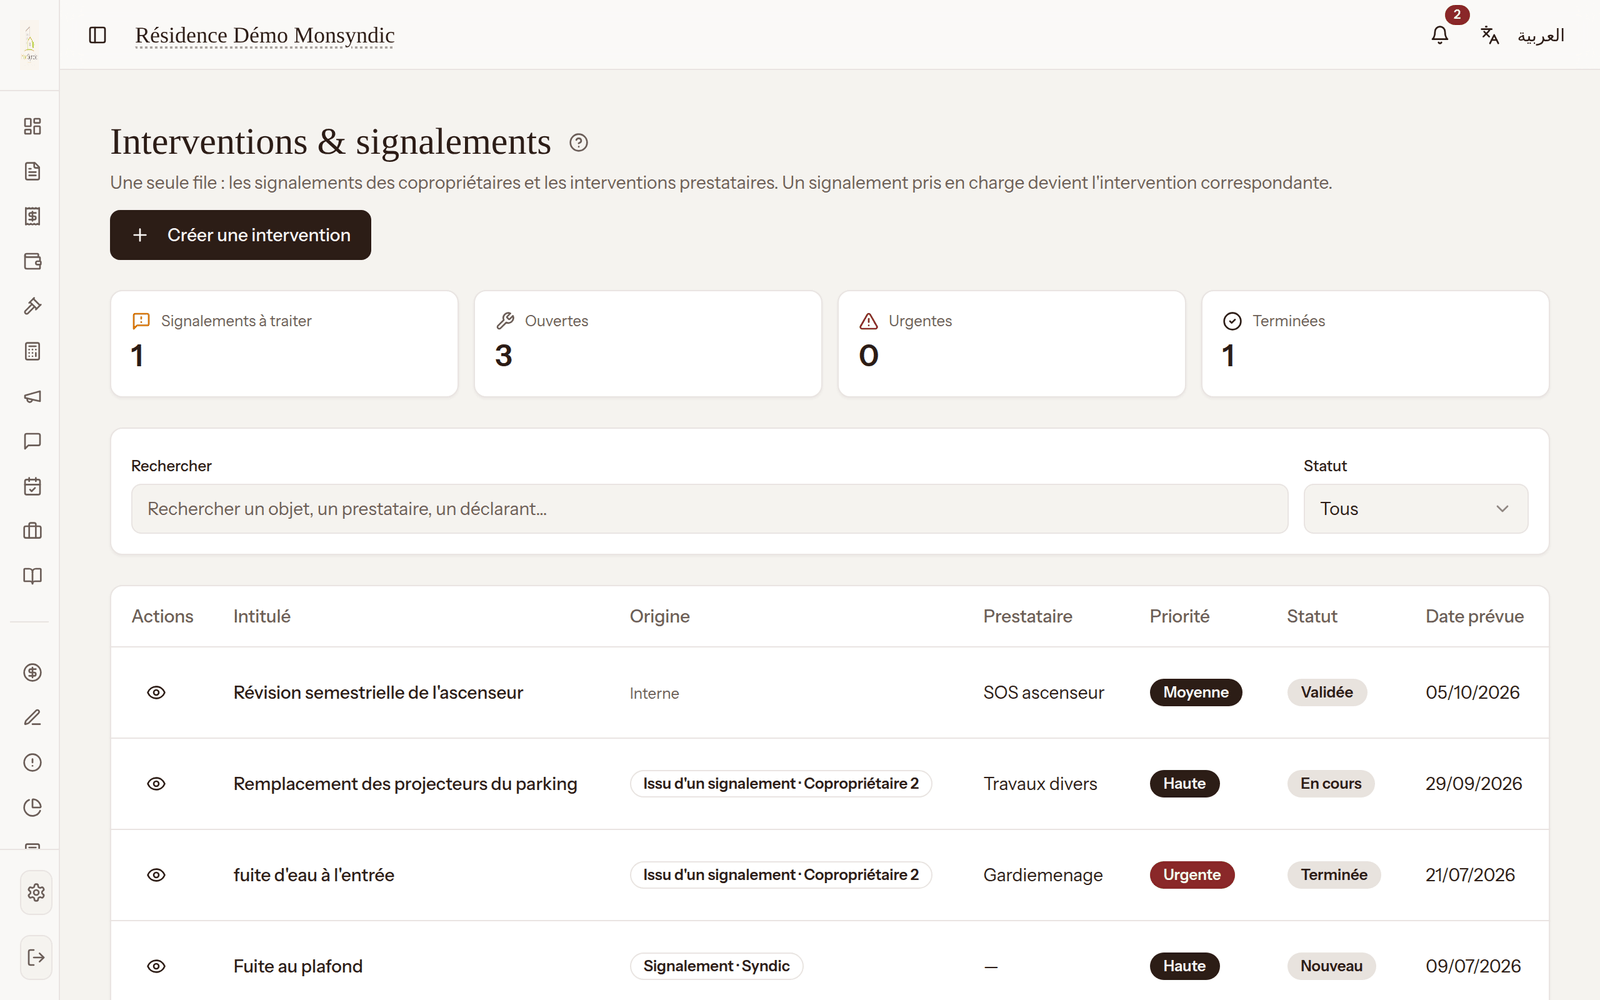
Task: Select the Ouvertes summary card
Action: pyautogui.click(x=648, y=344)
